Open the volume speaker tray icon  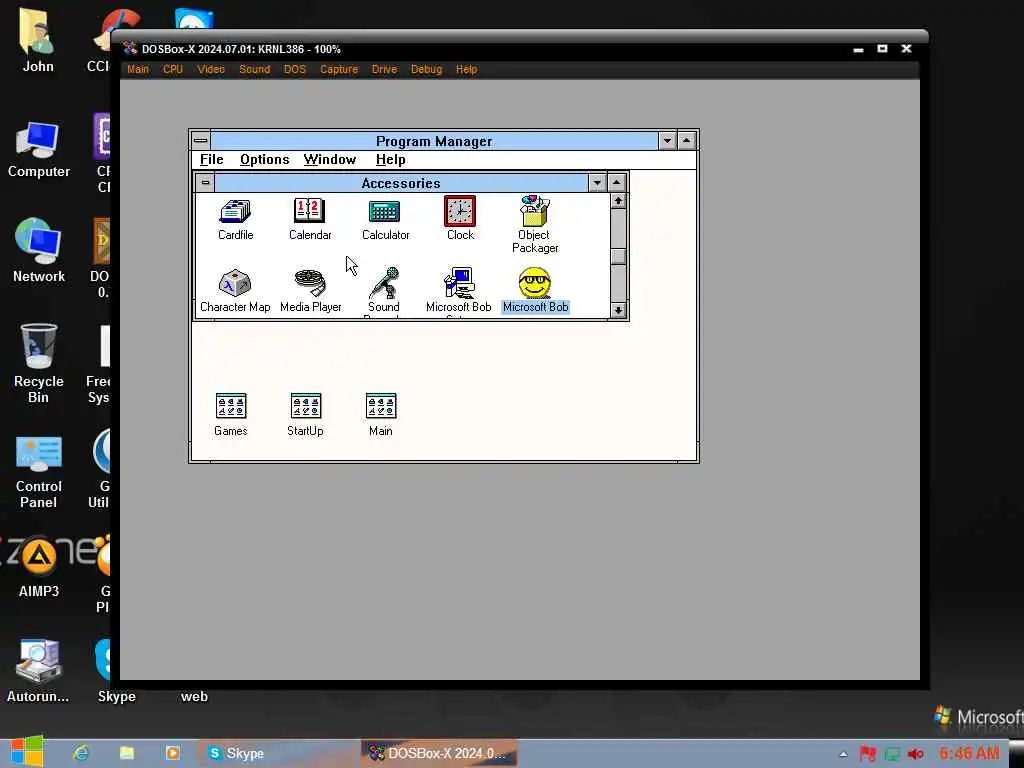[916, 754]
